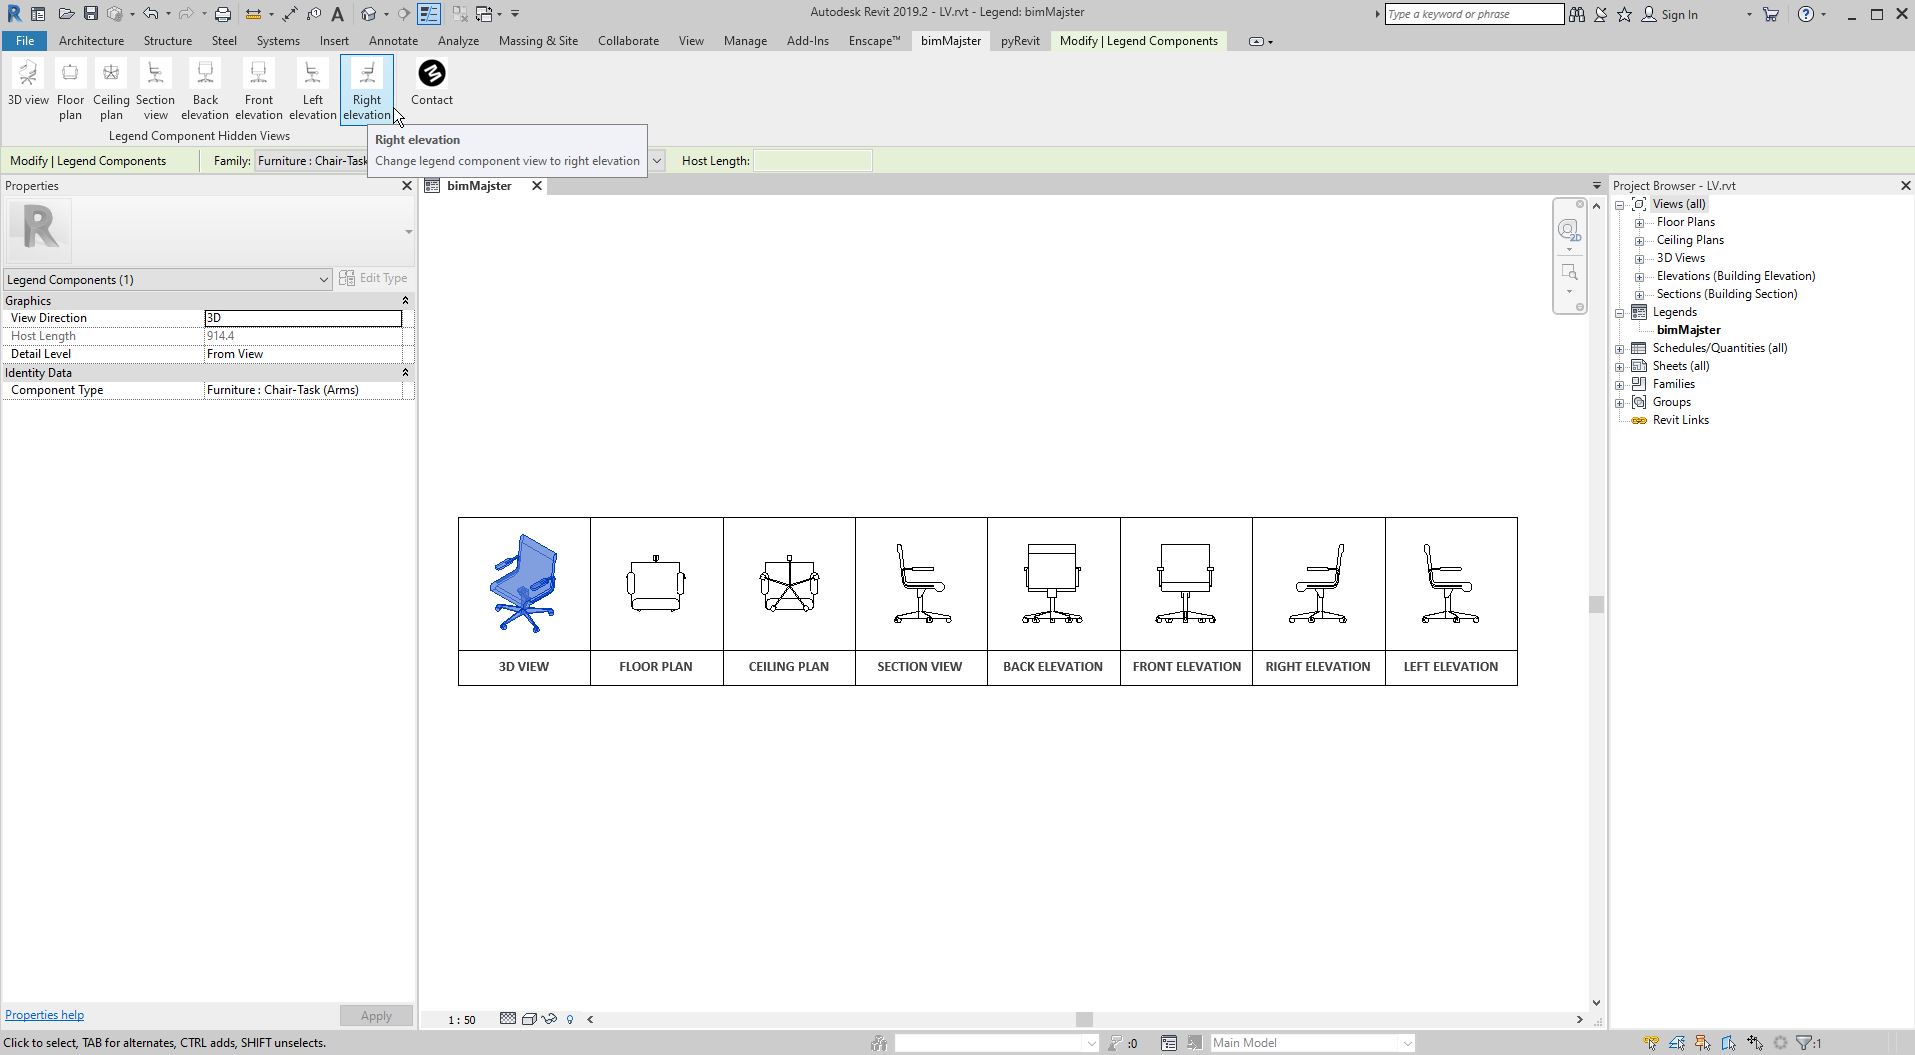
Task: Toggle Temporary Hide/Isolate glasses icon
Action: click(x=549, y=1019)
